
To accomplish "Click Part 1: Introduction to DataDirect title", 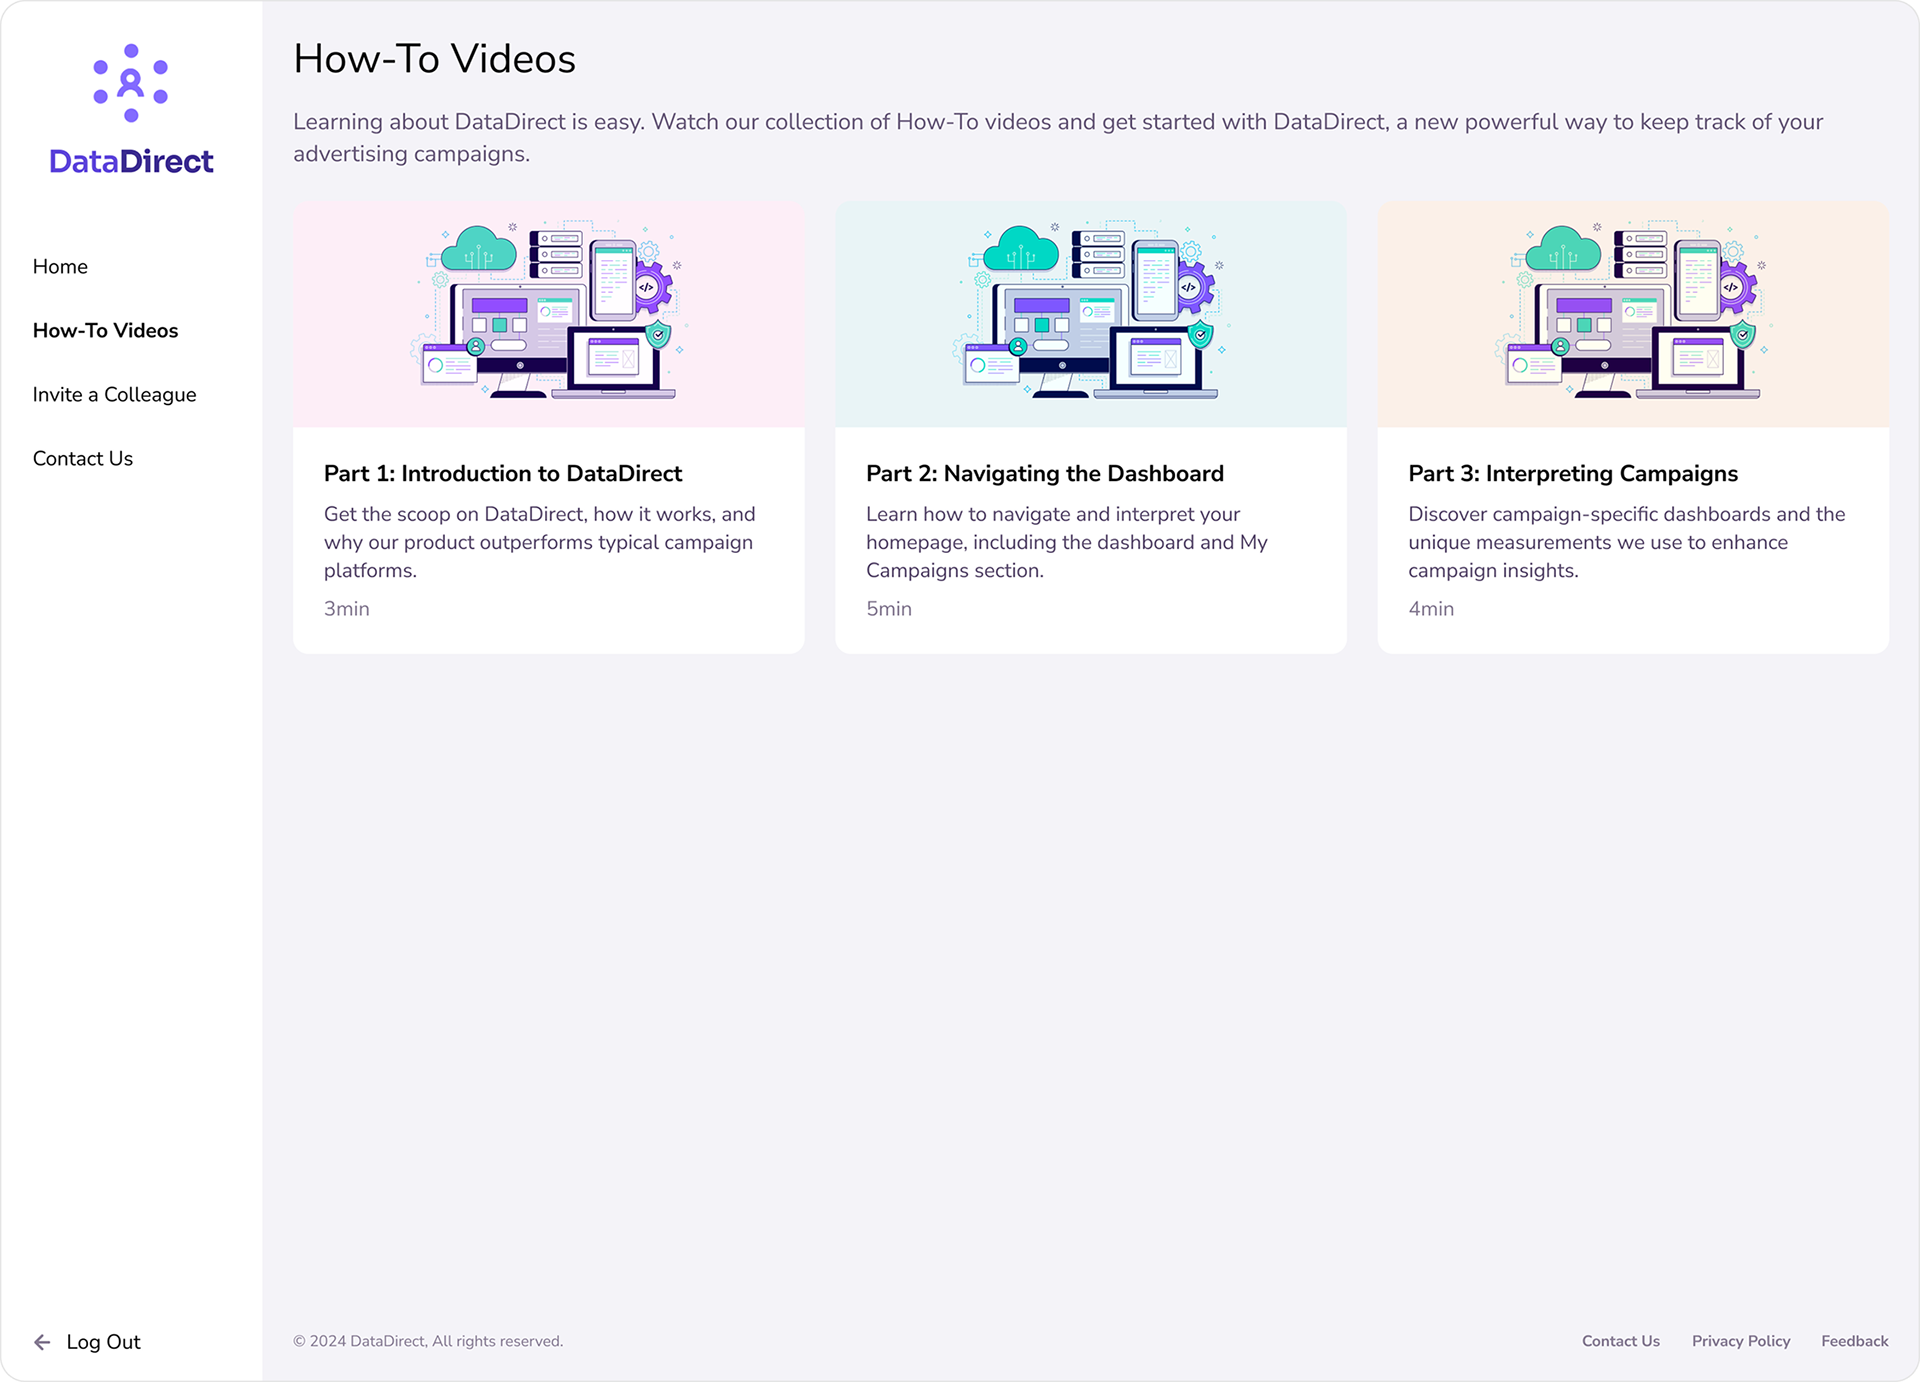I will [x=502, y=474].
